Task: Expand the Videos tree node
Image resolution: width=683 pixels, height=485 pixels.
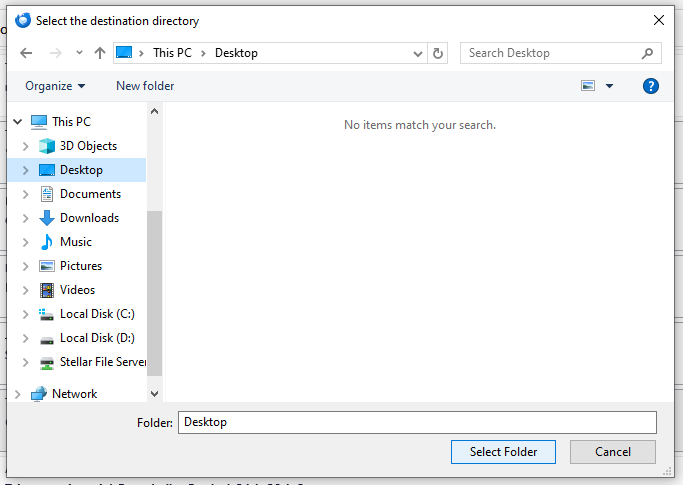Action: coord(25,290)
